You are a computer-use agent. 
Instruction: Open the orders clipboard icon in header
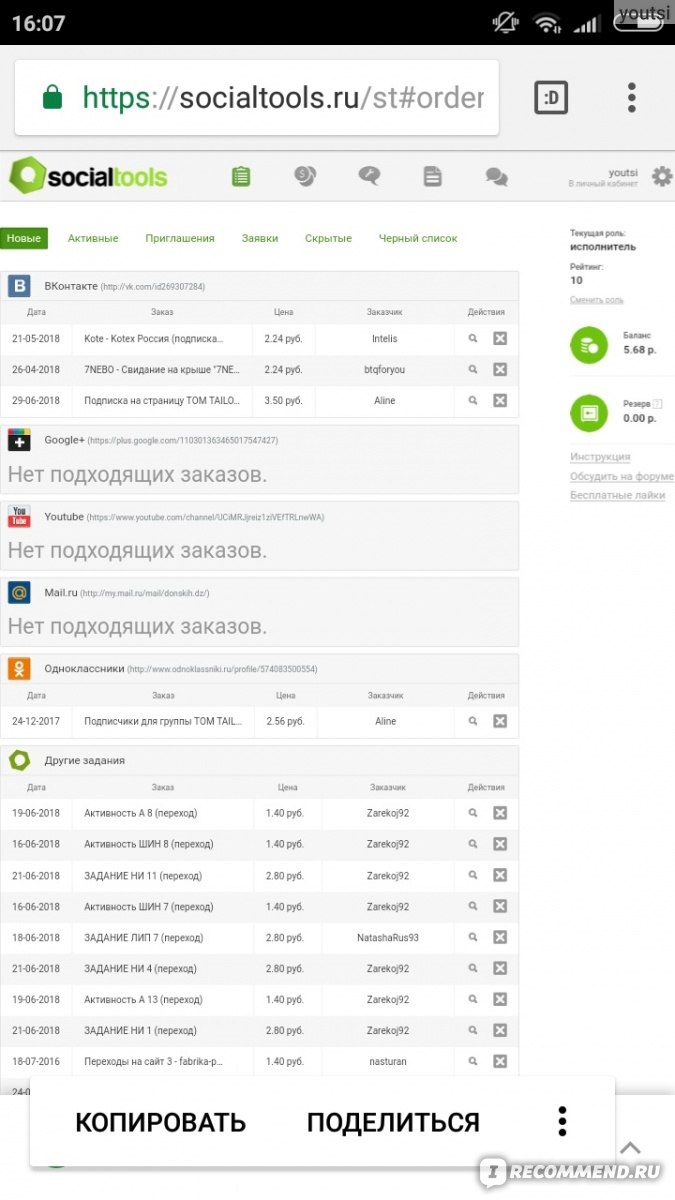241,176
